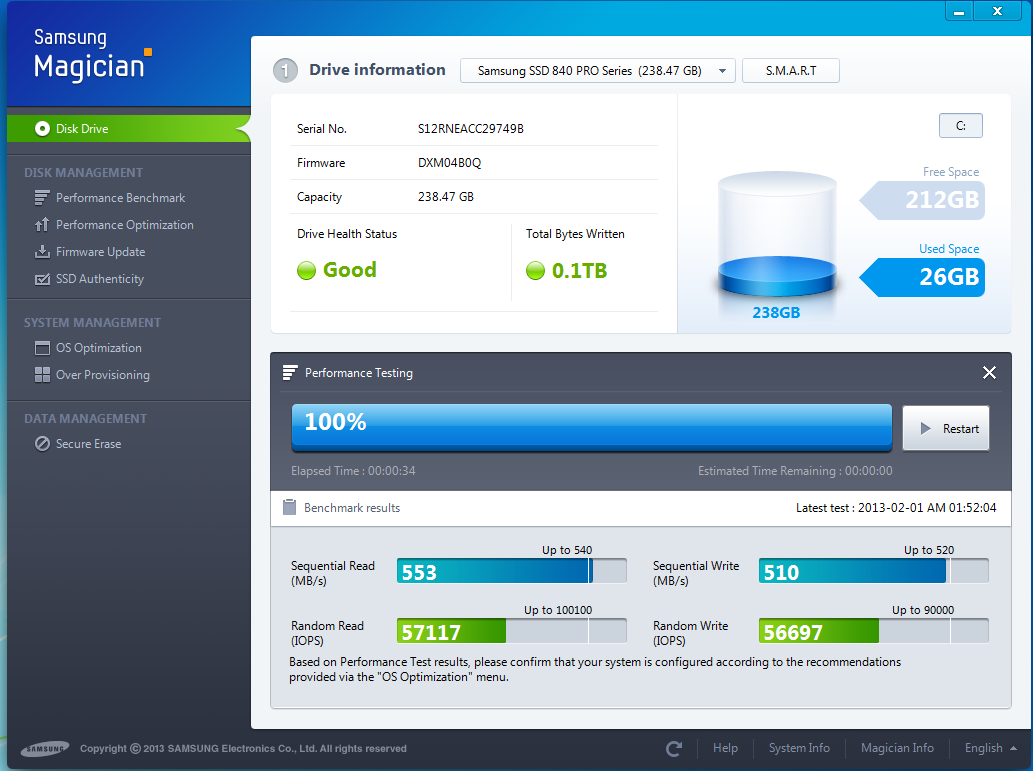
Task: Click the 100% benchmark progress bar
Action: tap(591, 428)
